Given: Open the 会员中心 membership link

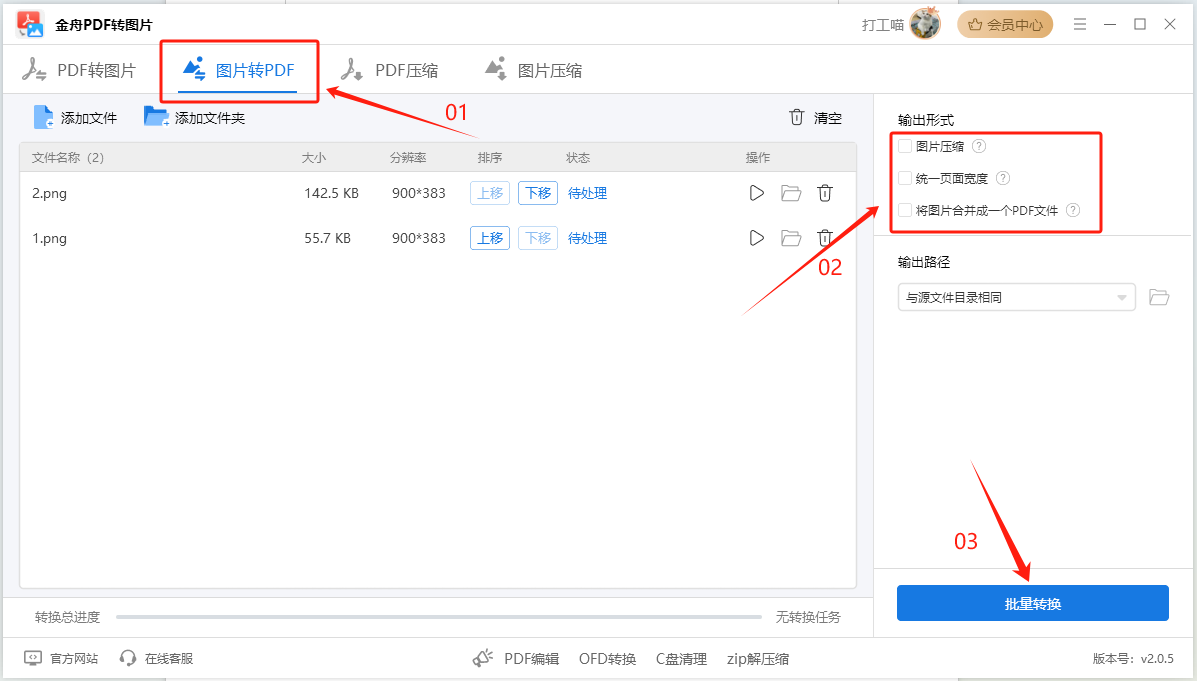Looking at the screenshot, I should pyautogui.click(x=1004, y=23).
